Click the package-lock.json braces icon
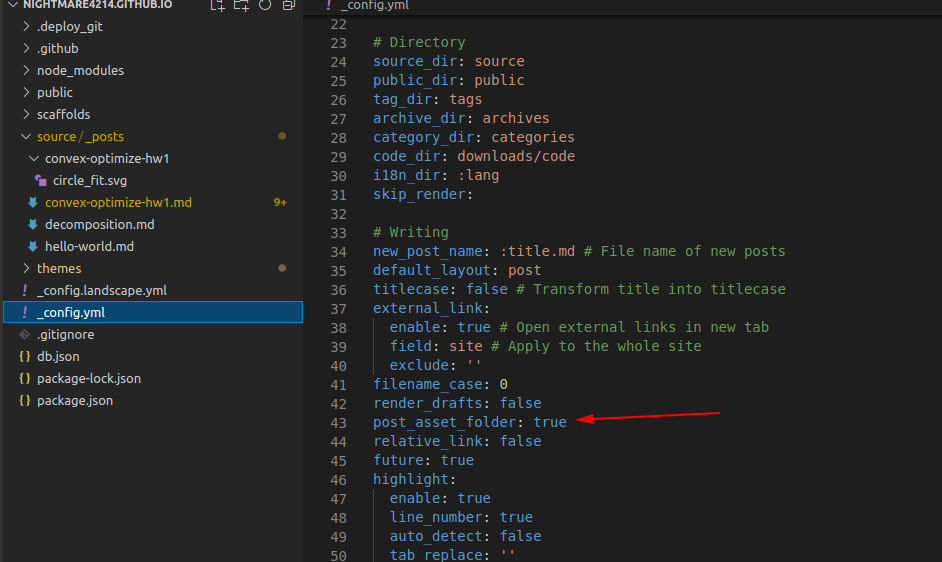 coord(25,379)
